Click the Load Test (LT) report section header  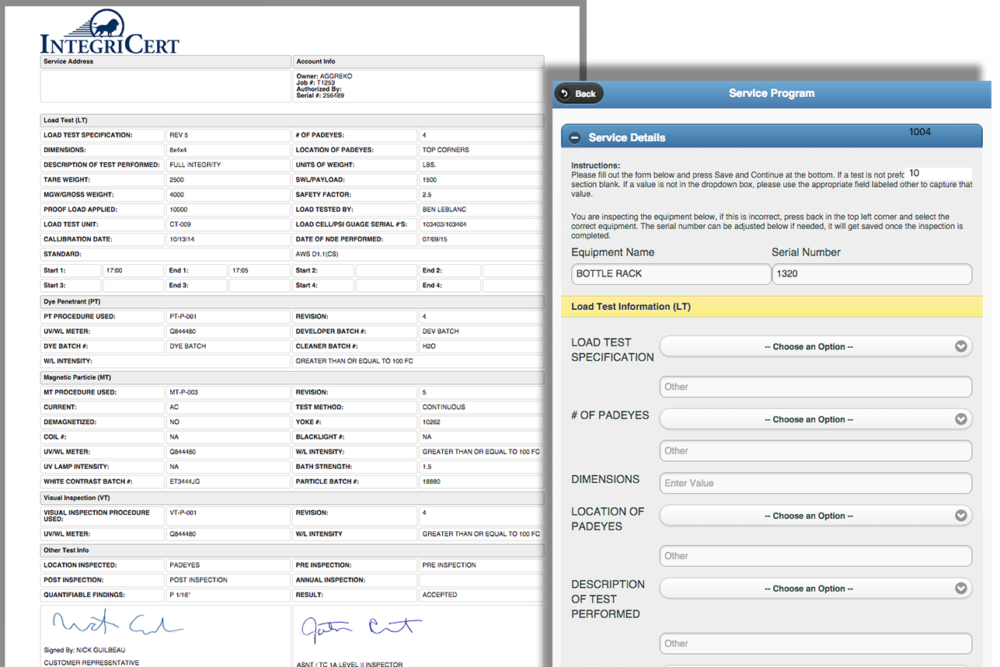(291, 120)
